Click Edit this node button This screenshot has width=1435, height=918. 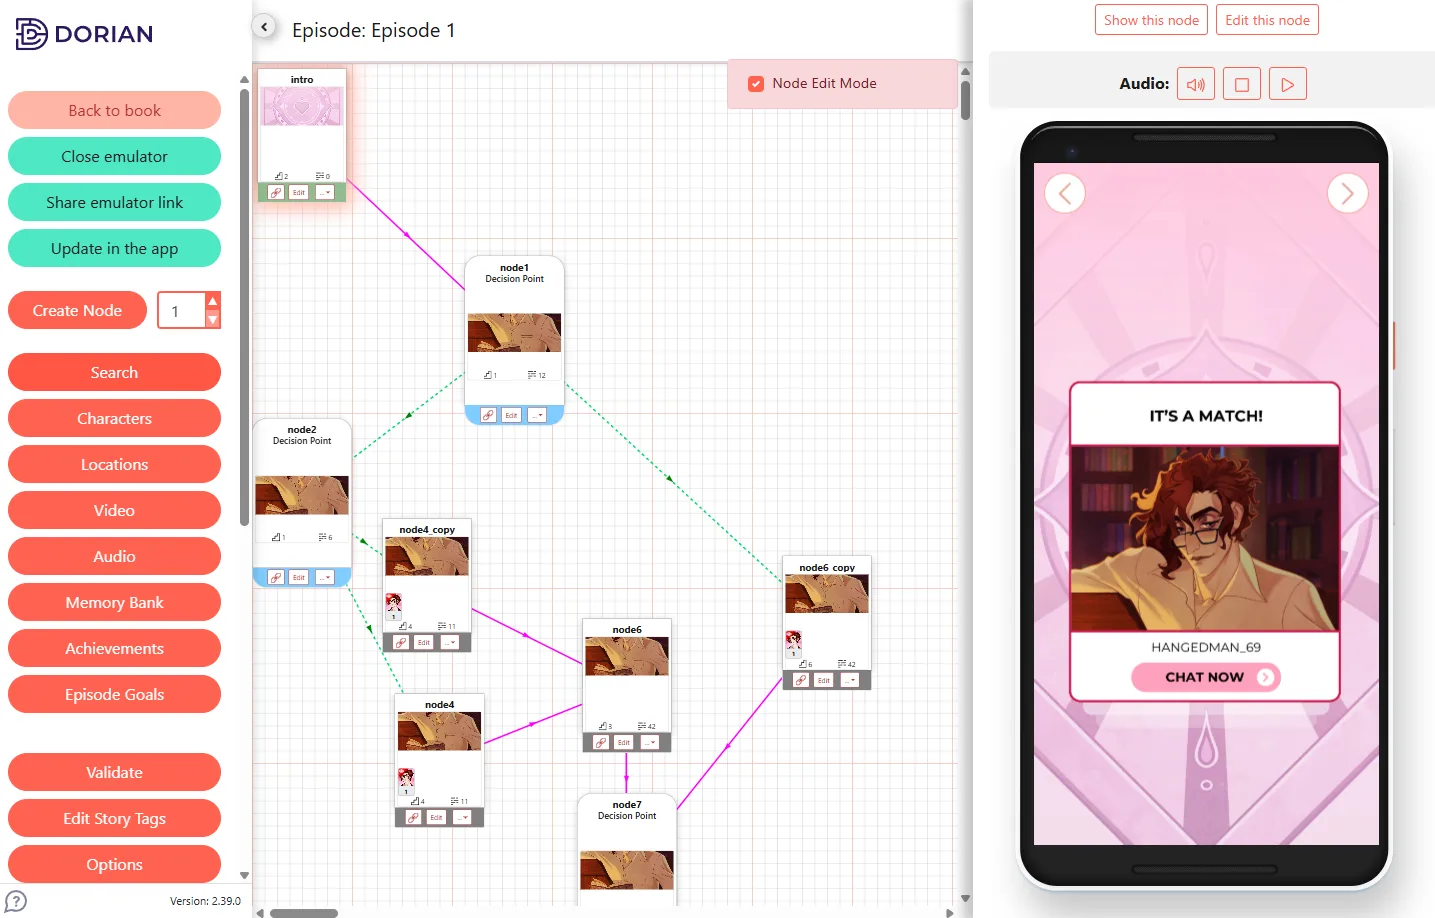(1267, 20)
